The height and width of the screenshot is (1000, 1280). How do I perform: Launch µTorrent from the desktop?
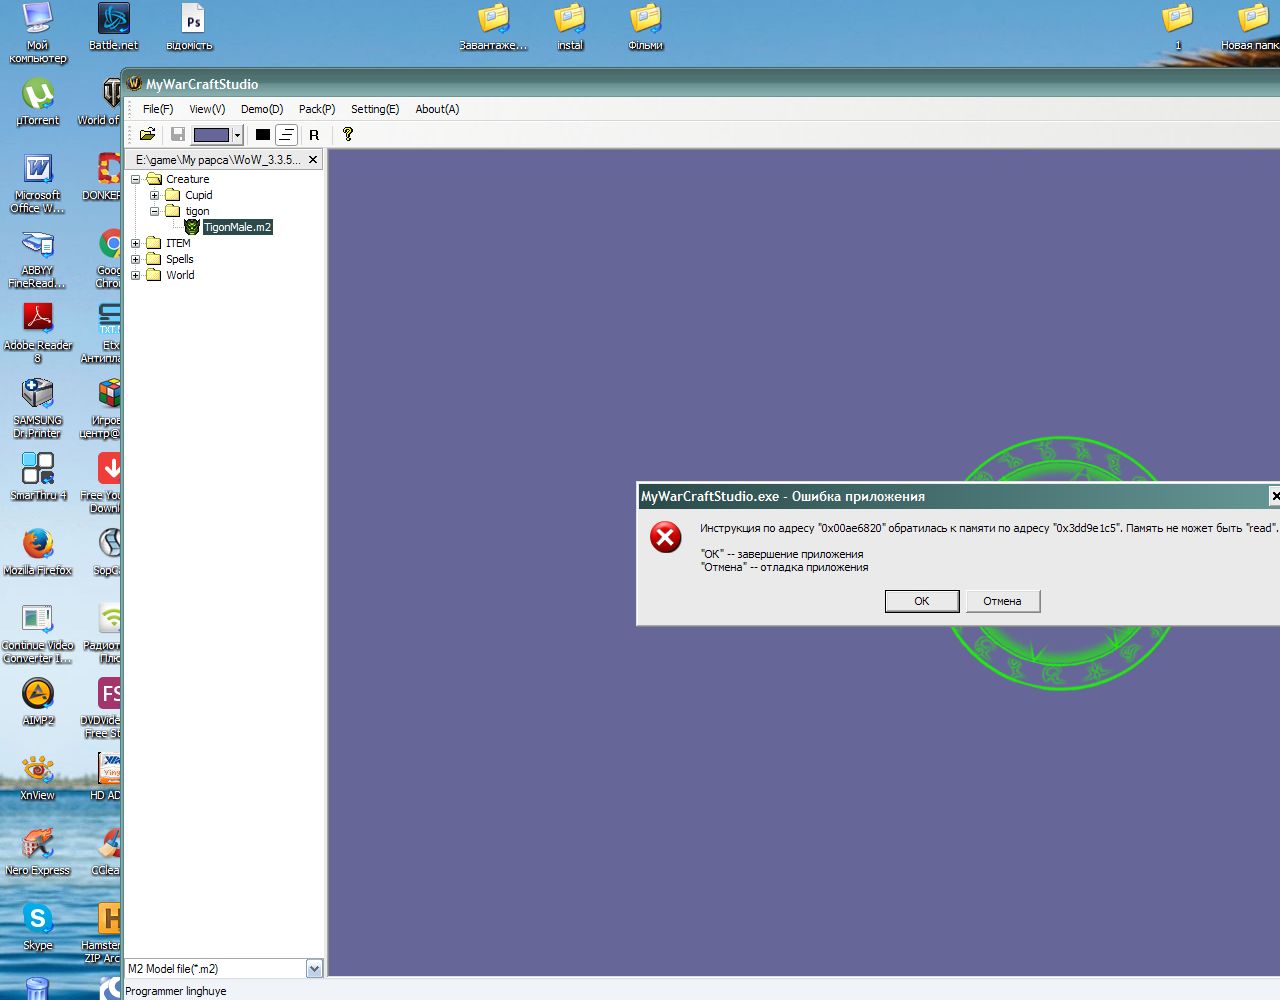click(x=38, y=102)
